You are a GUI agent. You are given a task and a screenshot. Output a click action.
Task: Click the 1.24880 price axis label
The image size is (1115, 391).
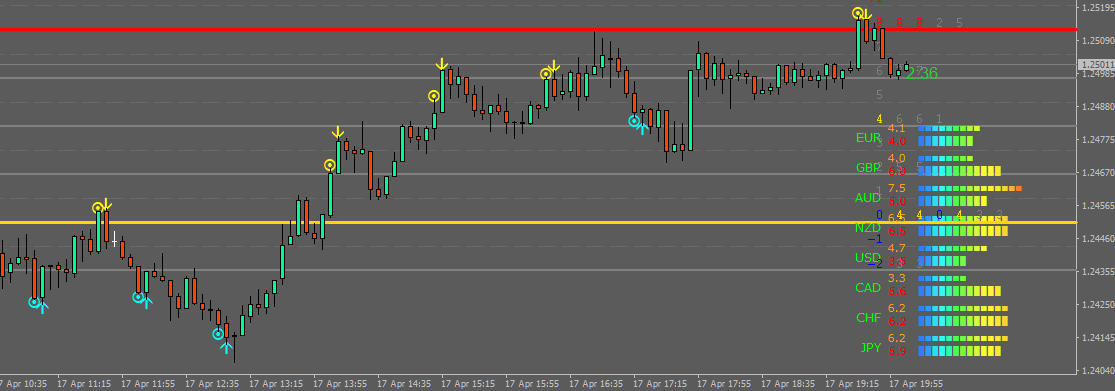(x=1097, y=107)
